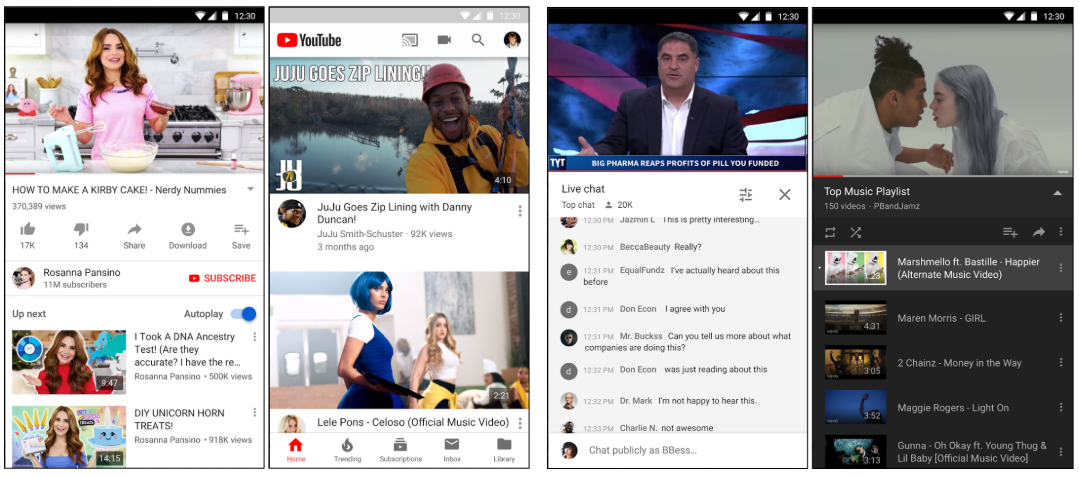The width and height of the screenshot is (1079, 477).
Task: Play Gunna - Oh Okay ft. Young Thug
Action: click(943, 452)
